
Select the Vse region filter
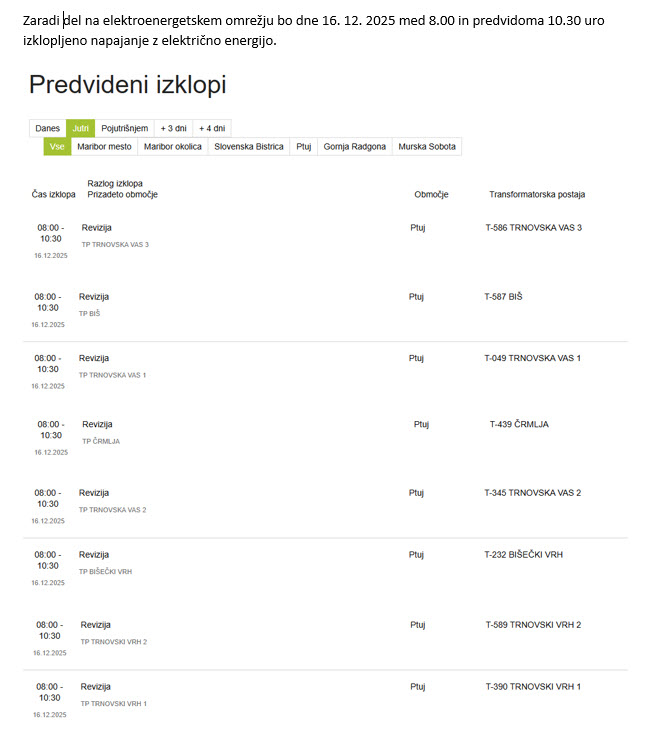57,147
